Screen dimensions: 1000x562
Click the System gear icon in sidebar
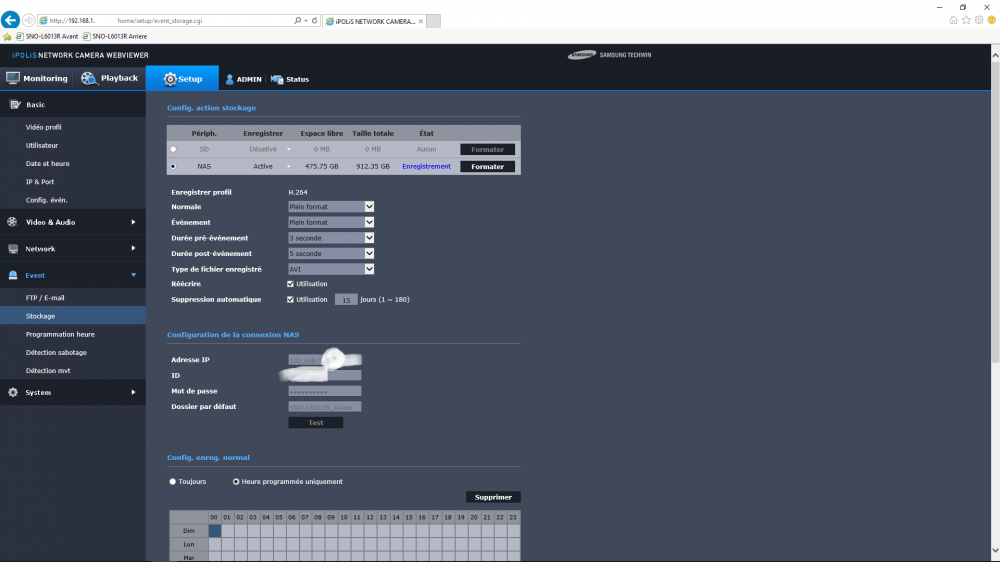[x=13, y=392]
